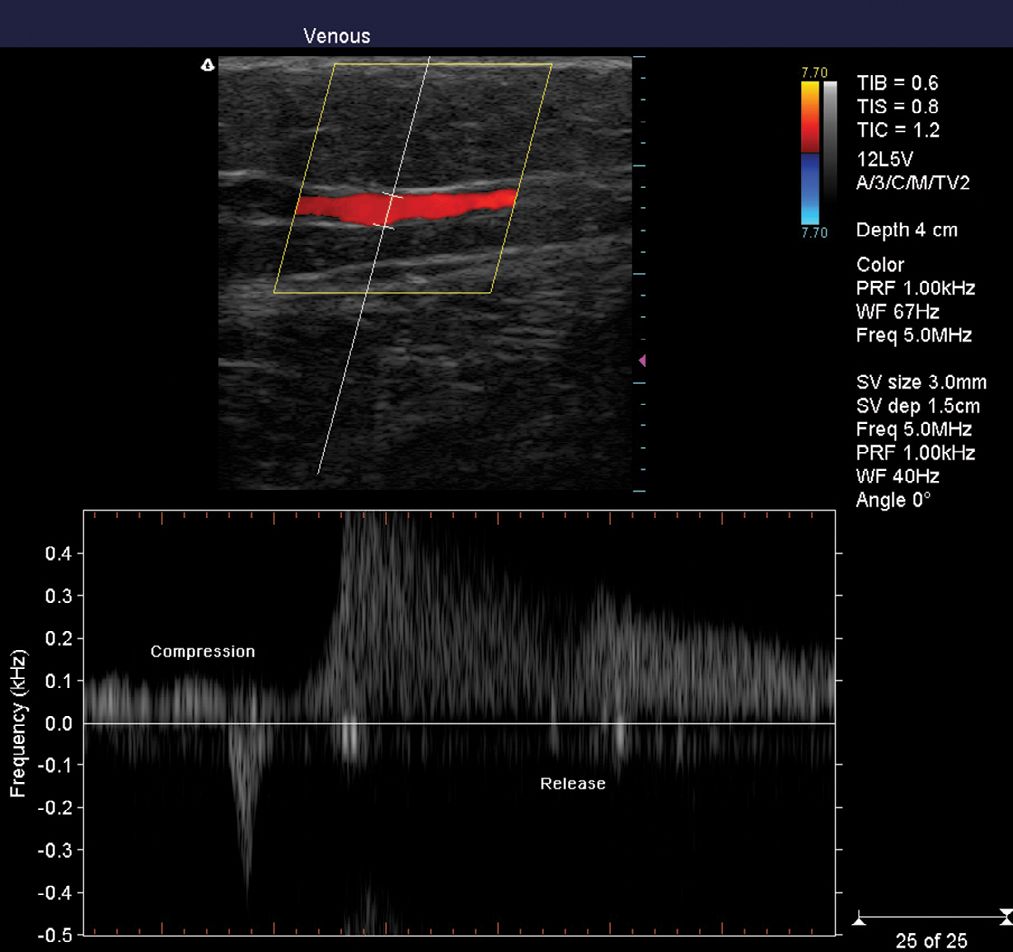
Task: Click the Depth 4 cm setting
Action: pos(907,230)
